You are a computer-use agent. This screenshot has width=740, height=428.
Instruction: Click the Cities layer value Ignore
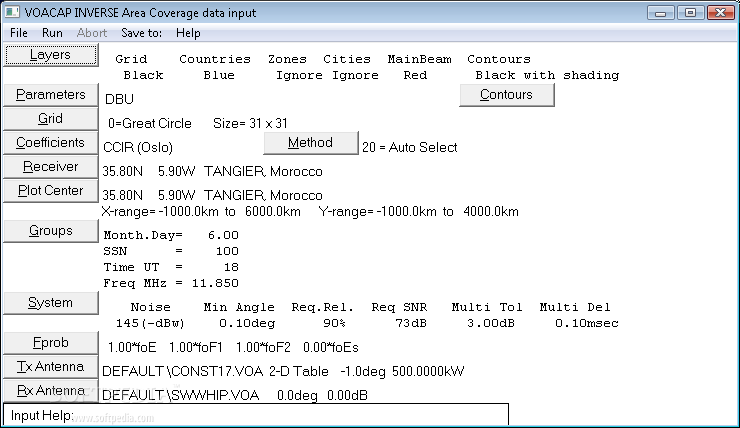coord(355,76)
